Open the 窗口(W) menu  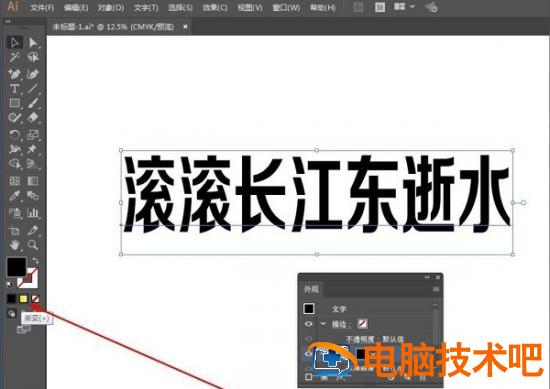pos(286,8)
